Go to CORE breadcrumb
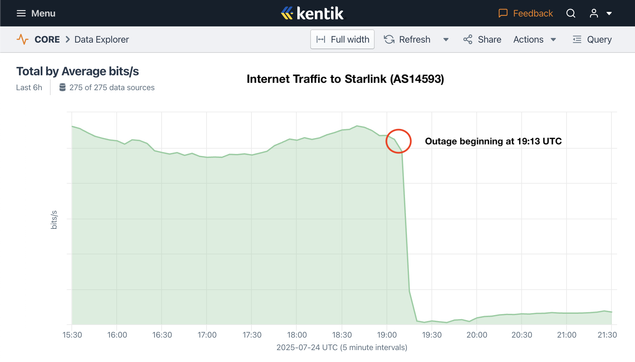Screen dimensions: 635x362 click(47, 39)
